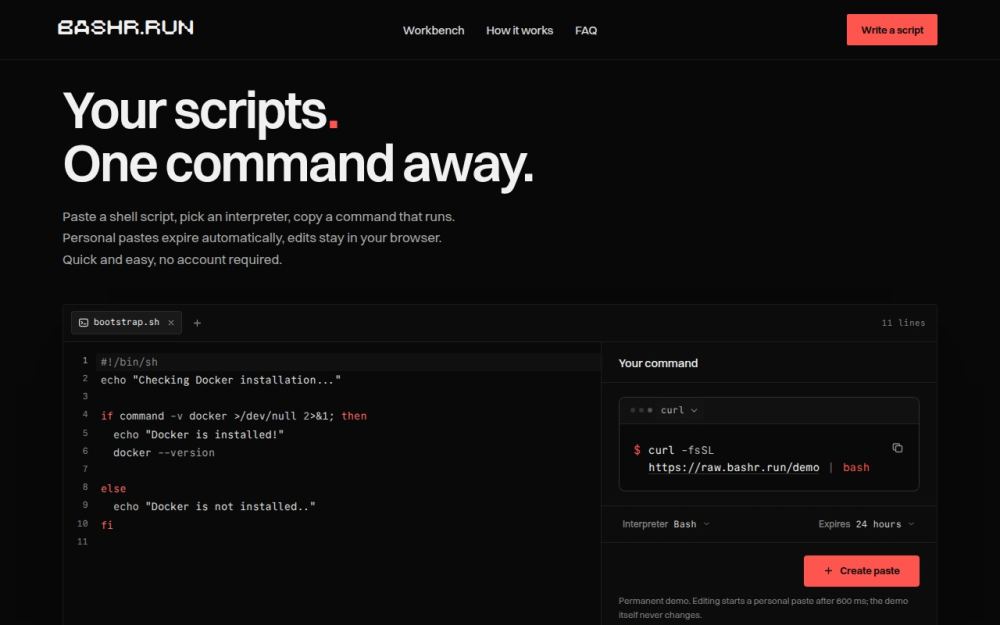Open the Expires 24 hours dropdown
The height and width of the screenshot is (625, 1000).
coord(866,524)
